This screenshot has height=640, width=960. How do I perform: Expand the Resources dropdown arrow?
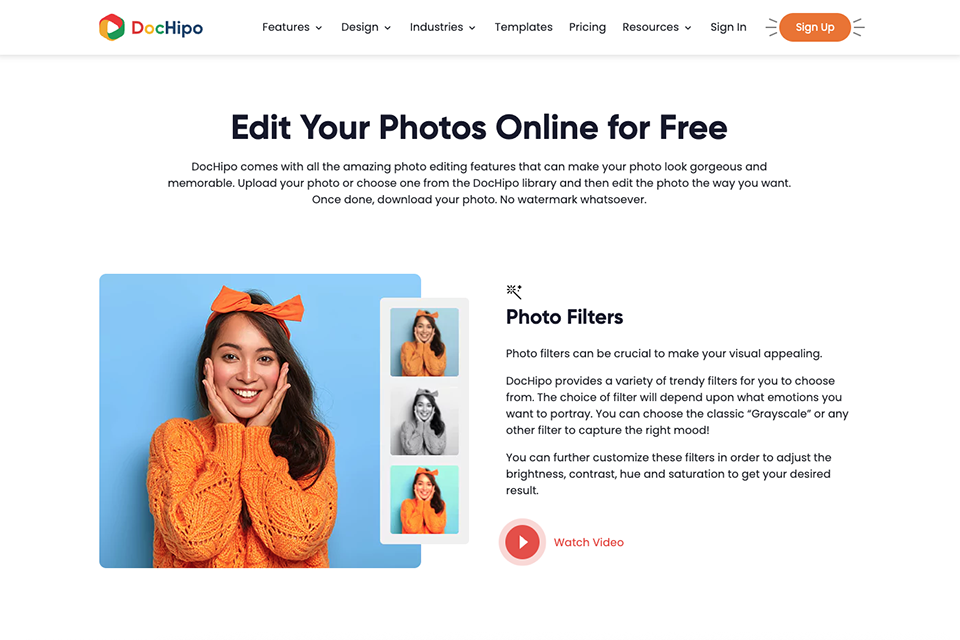688,28
